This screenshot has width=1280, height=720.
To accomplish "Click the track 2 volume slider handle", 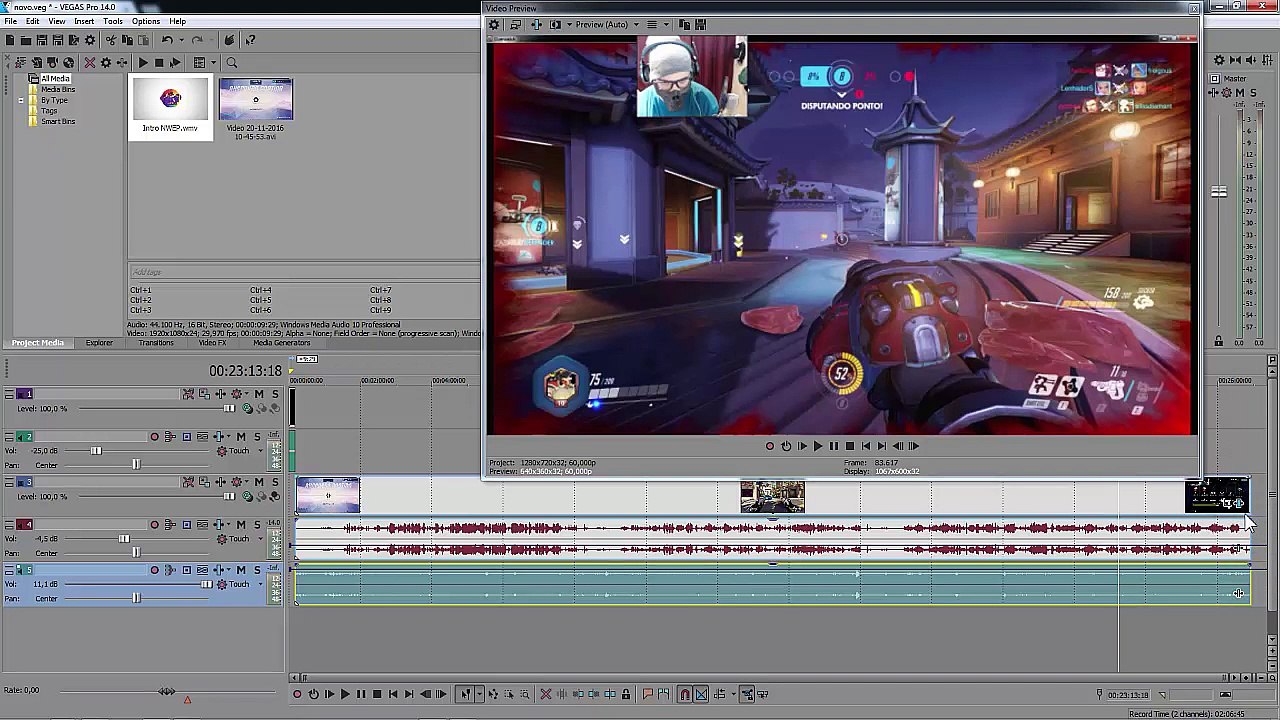I will (96, 451).
